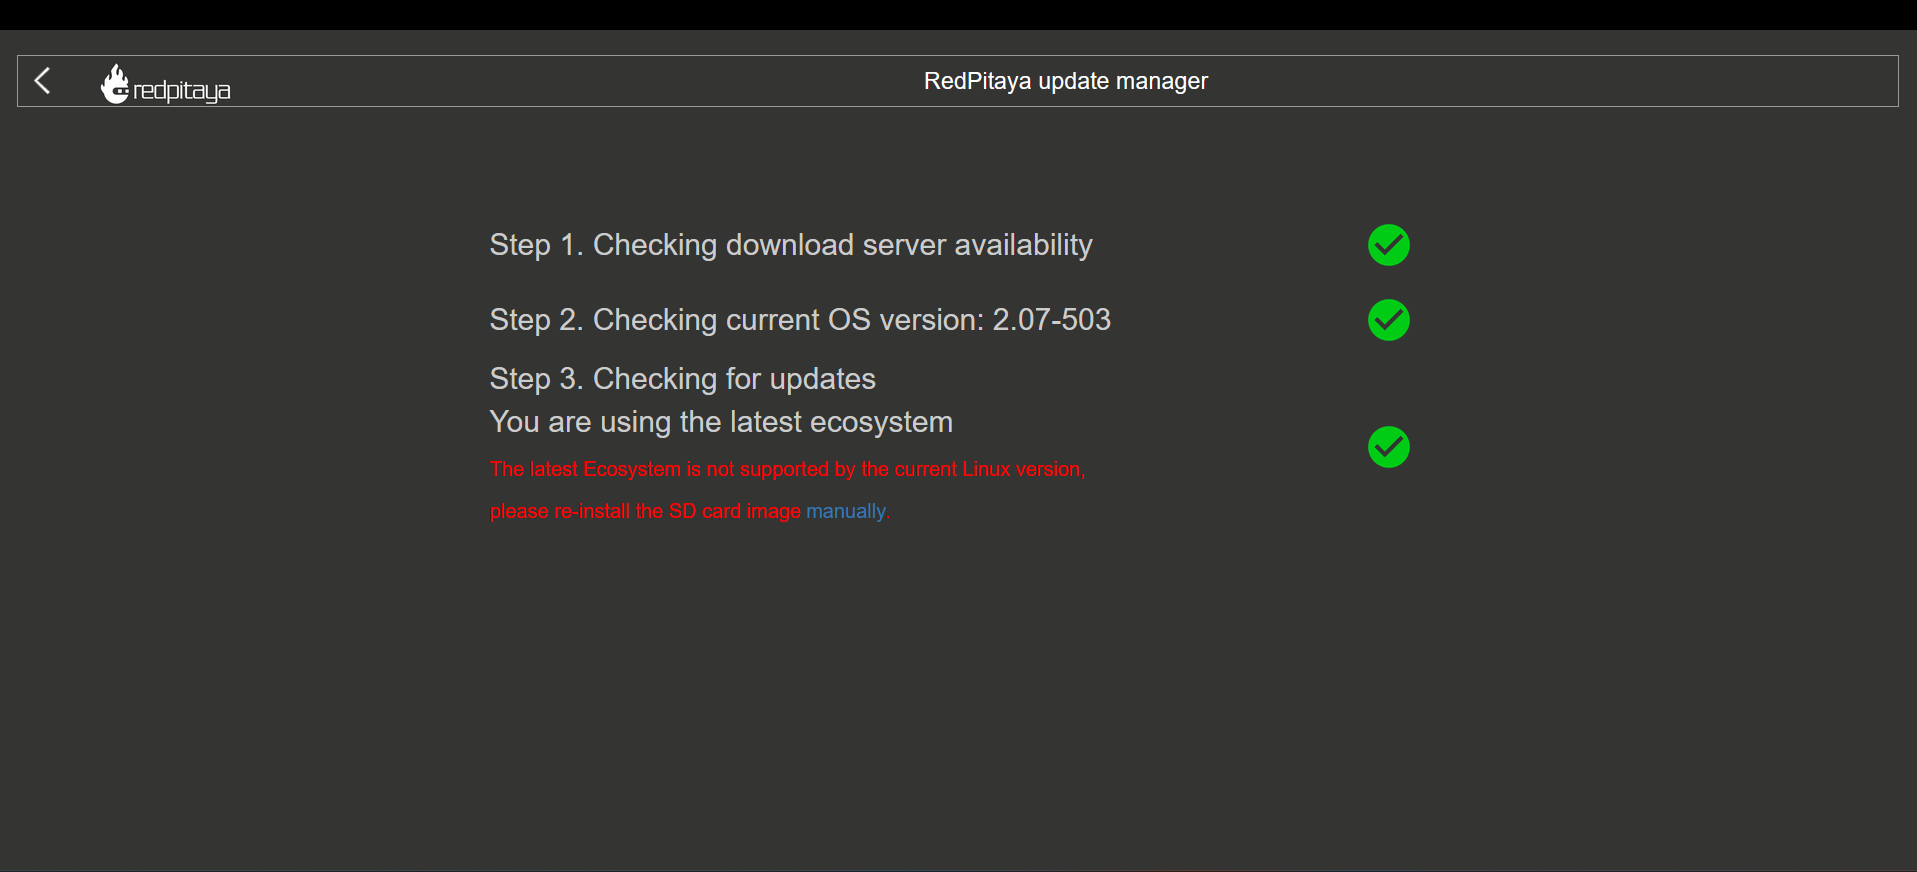The height and width of the screenshot is (872, 1917).
Task: Open the Red Pitaya logo home link
Action: click(x=166, y=84)
